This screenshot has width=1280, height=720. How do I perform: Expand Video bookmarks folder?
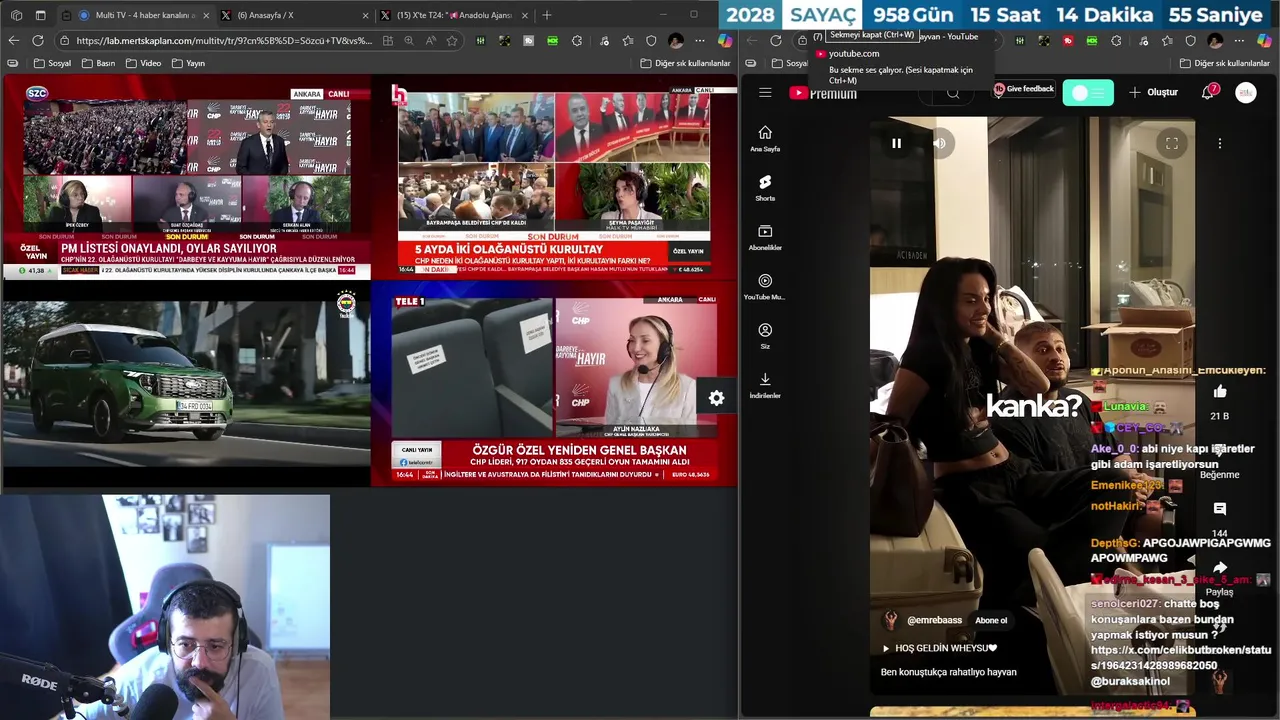point(143,63)
